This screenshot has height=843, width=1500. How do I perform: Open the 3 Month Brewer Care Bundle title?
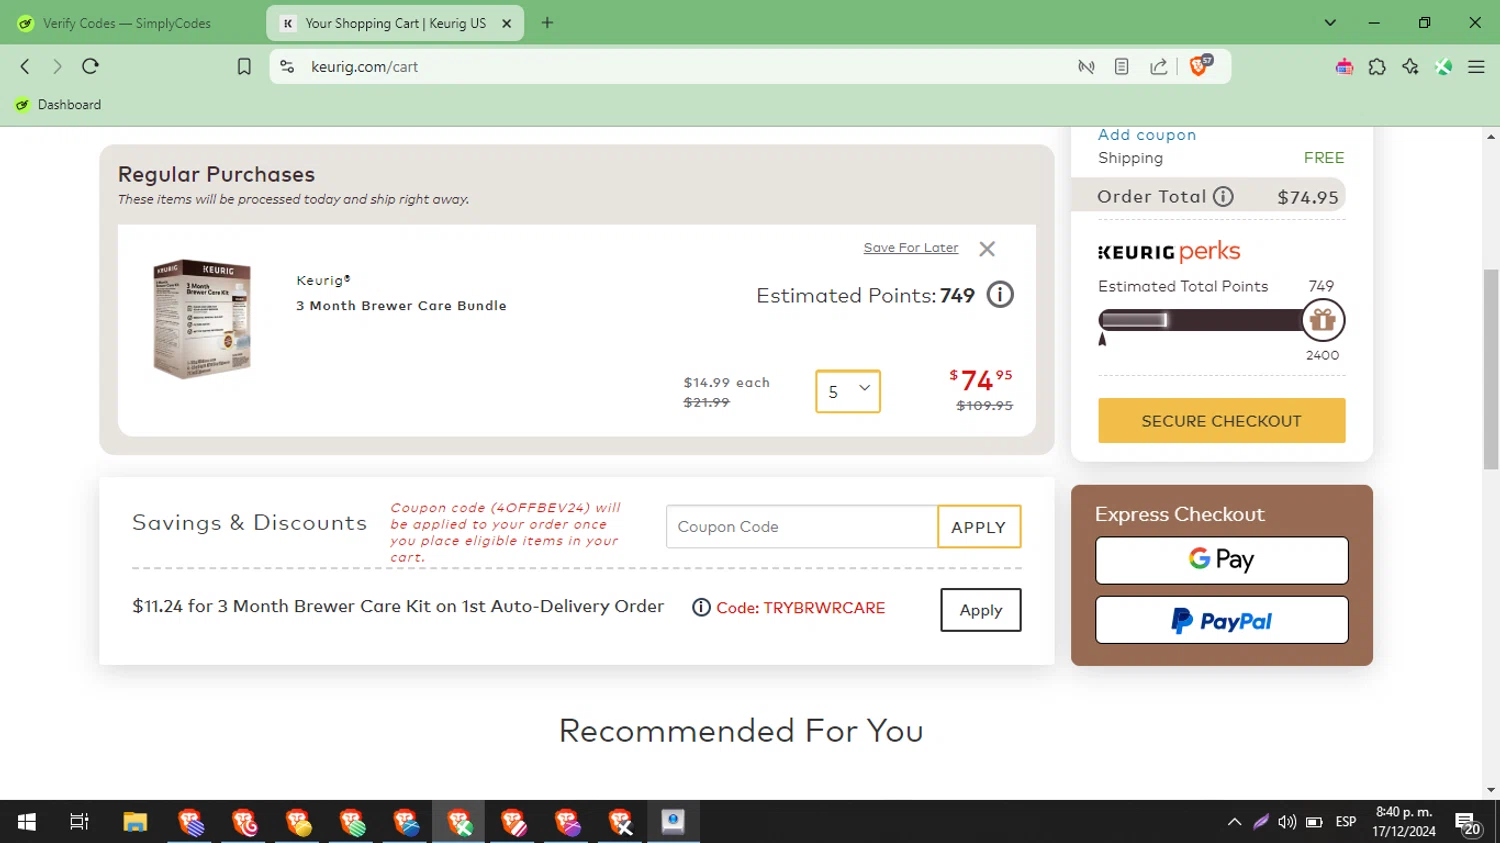tap(401, 306)
